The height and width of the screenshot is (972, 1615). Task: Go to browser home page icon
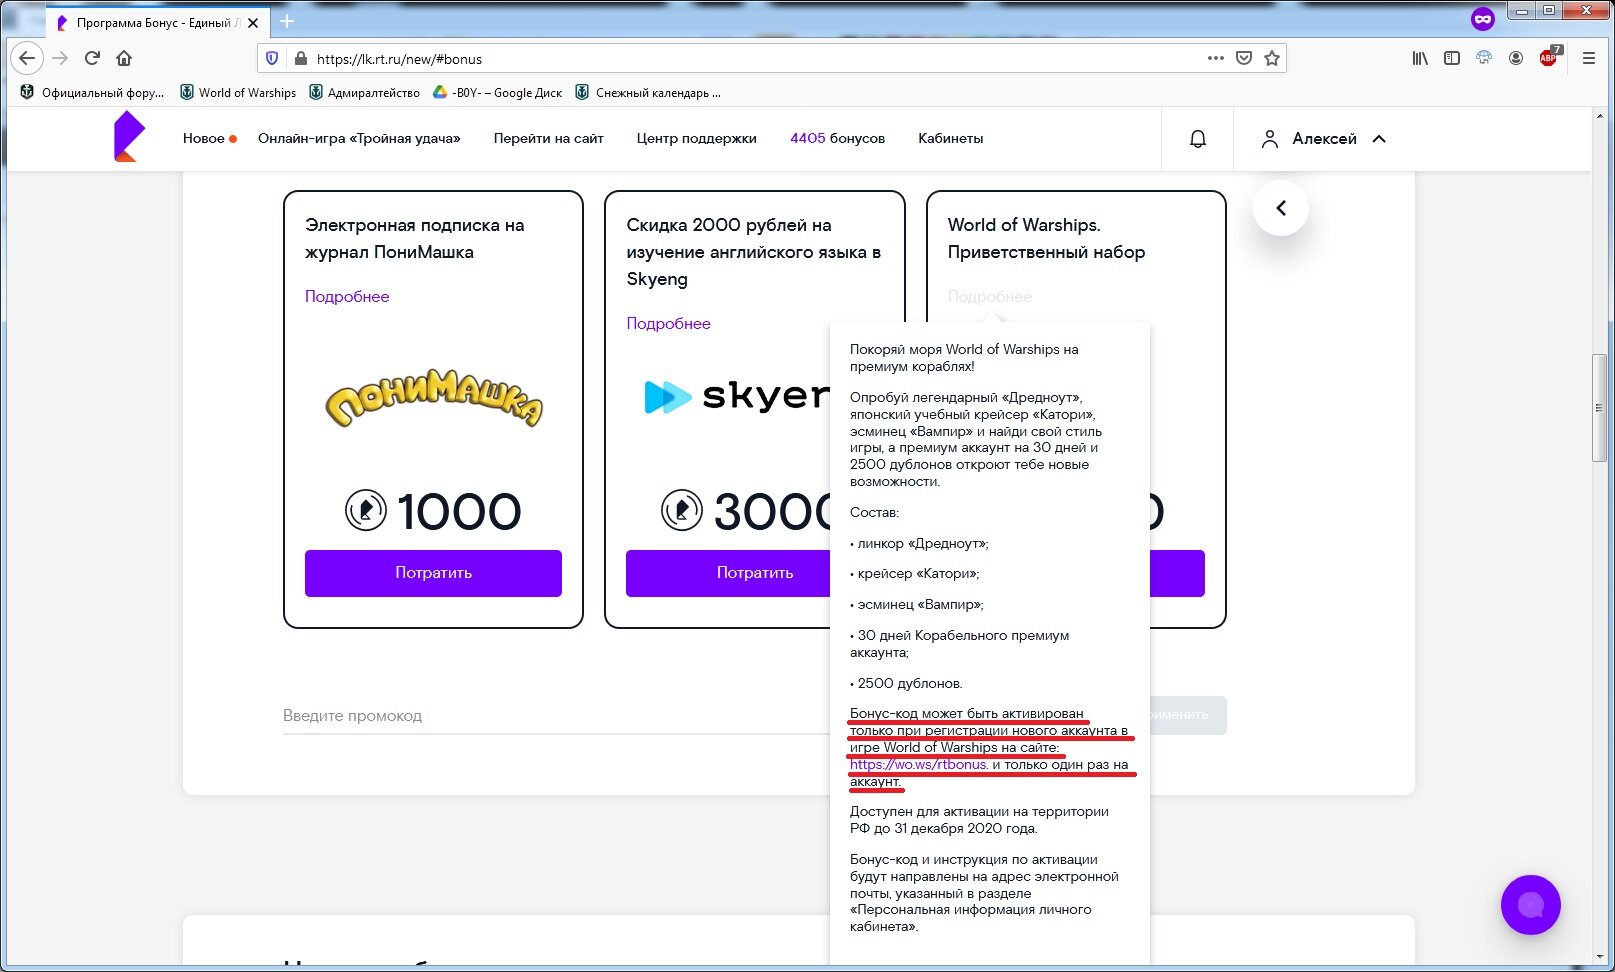pos(124,58)
